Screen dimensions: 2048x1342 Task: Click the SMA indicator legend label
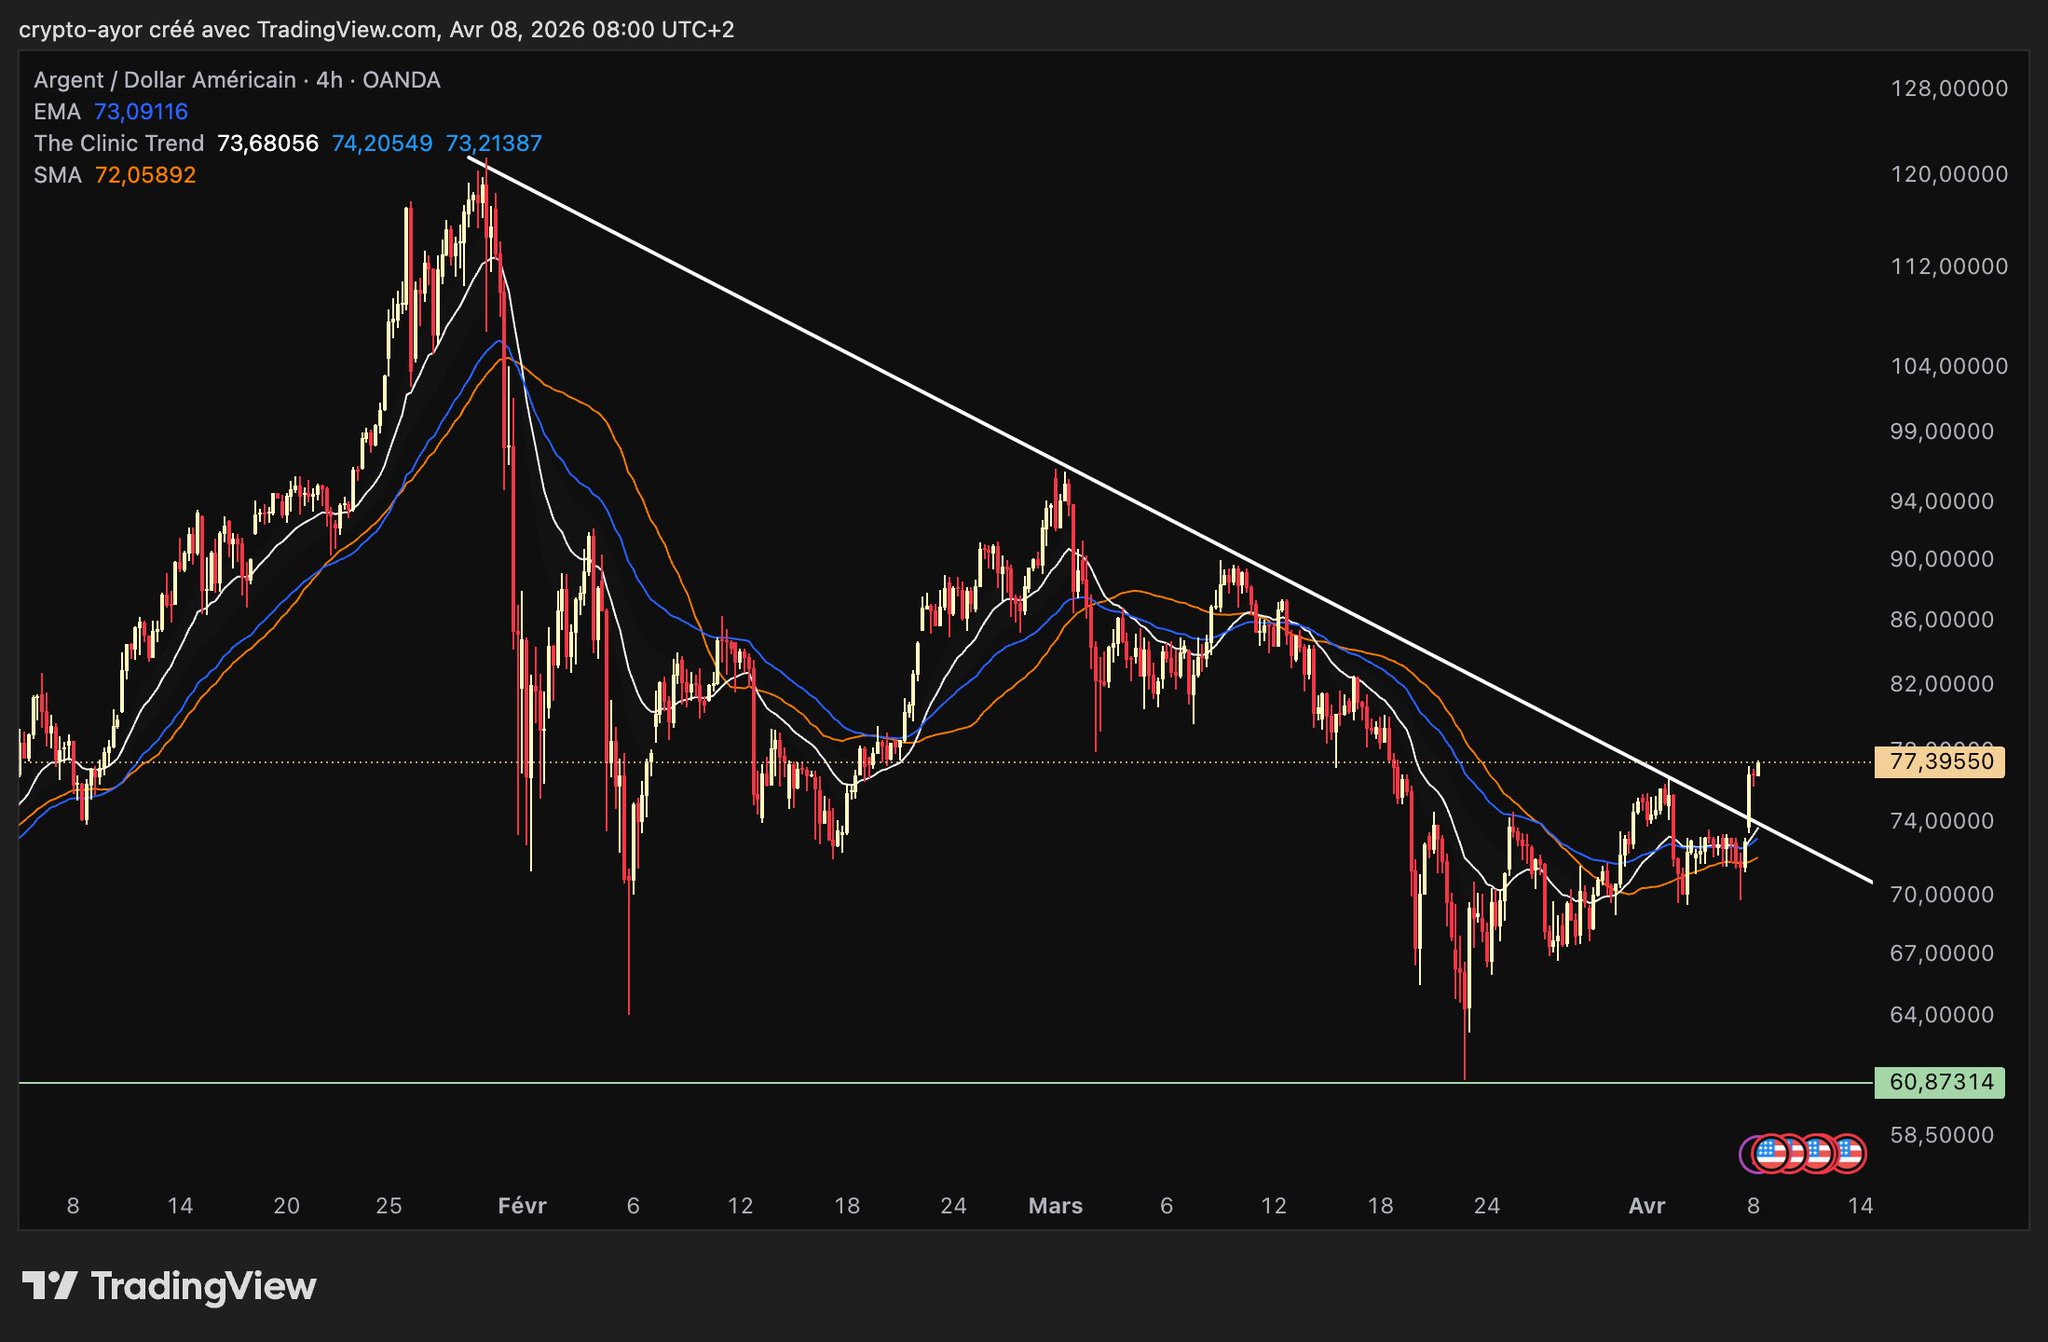(x=57, y=175)
